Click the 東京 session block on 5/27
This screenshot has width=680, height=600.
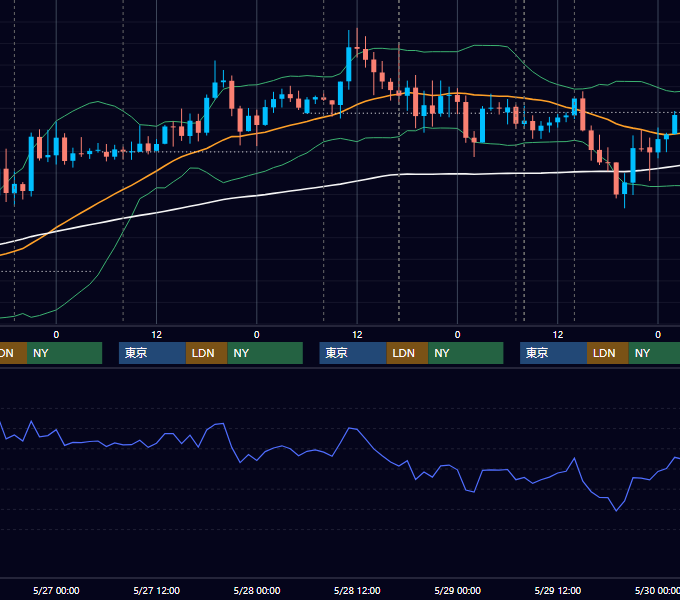tap(152, 353)
